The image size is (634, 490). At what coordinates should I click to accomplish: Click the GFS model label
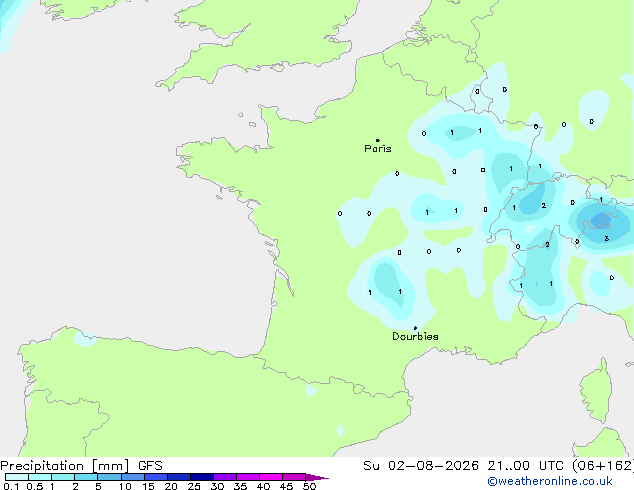coord(150,466)
